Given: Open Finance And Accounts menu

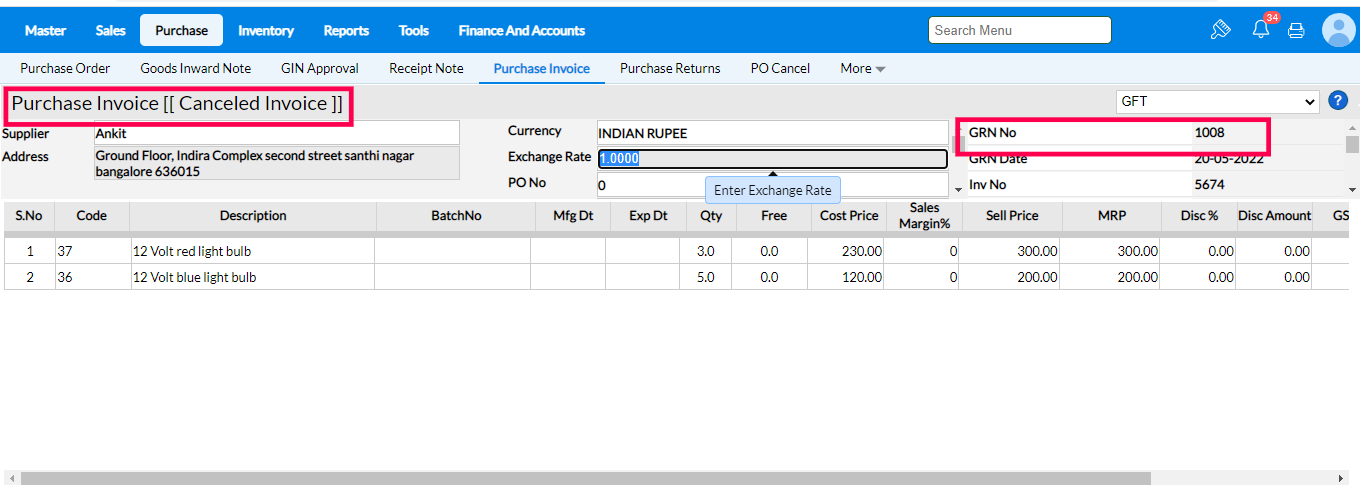Looking at the screenshot, I should (521, 30).
